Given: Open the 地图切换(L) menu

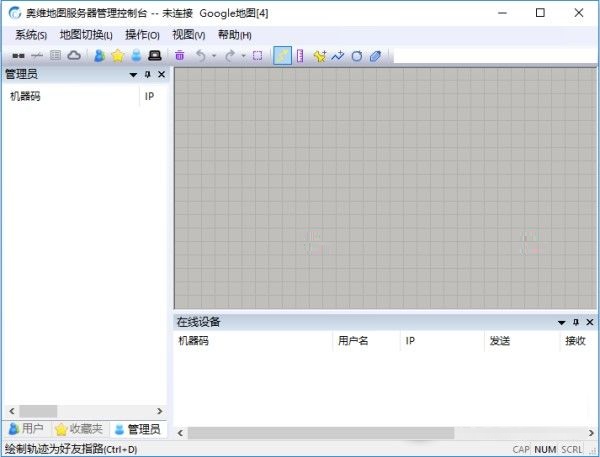Looking at the screenshot, I should [x=86, y=35].
